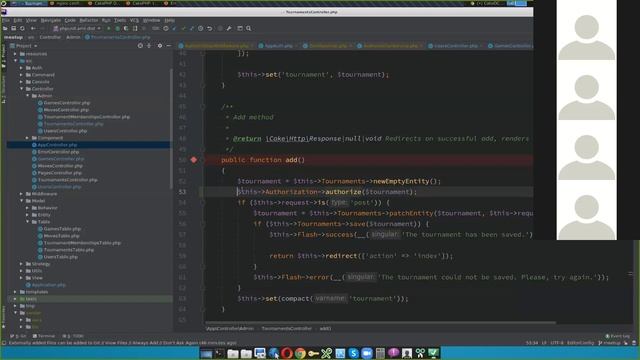The image size is (640, 360).
Task: Open the Opera browser in the taskbar
Action: point(287,353)
